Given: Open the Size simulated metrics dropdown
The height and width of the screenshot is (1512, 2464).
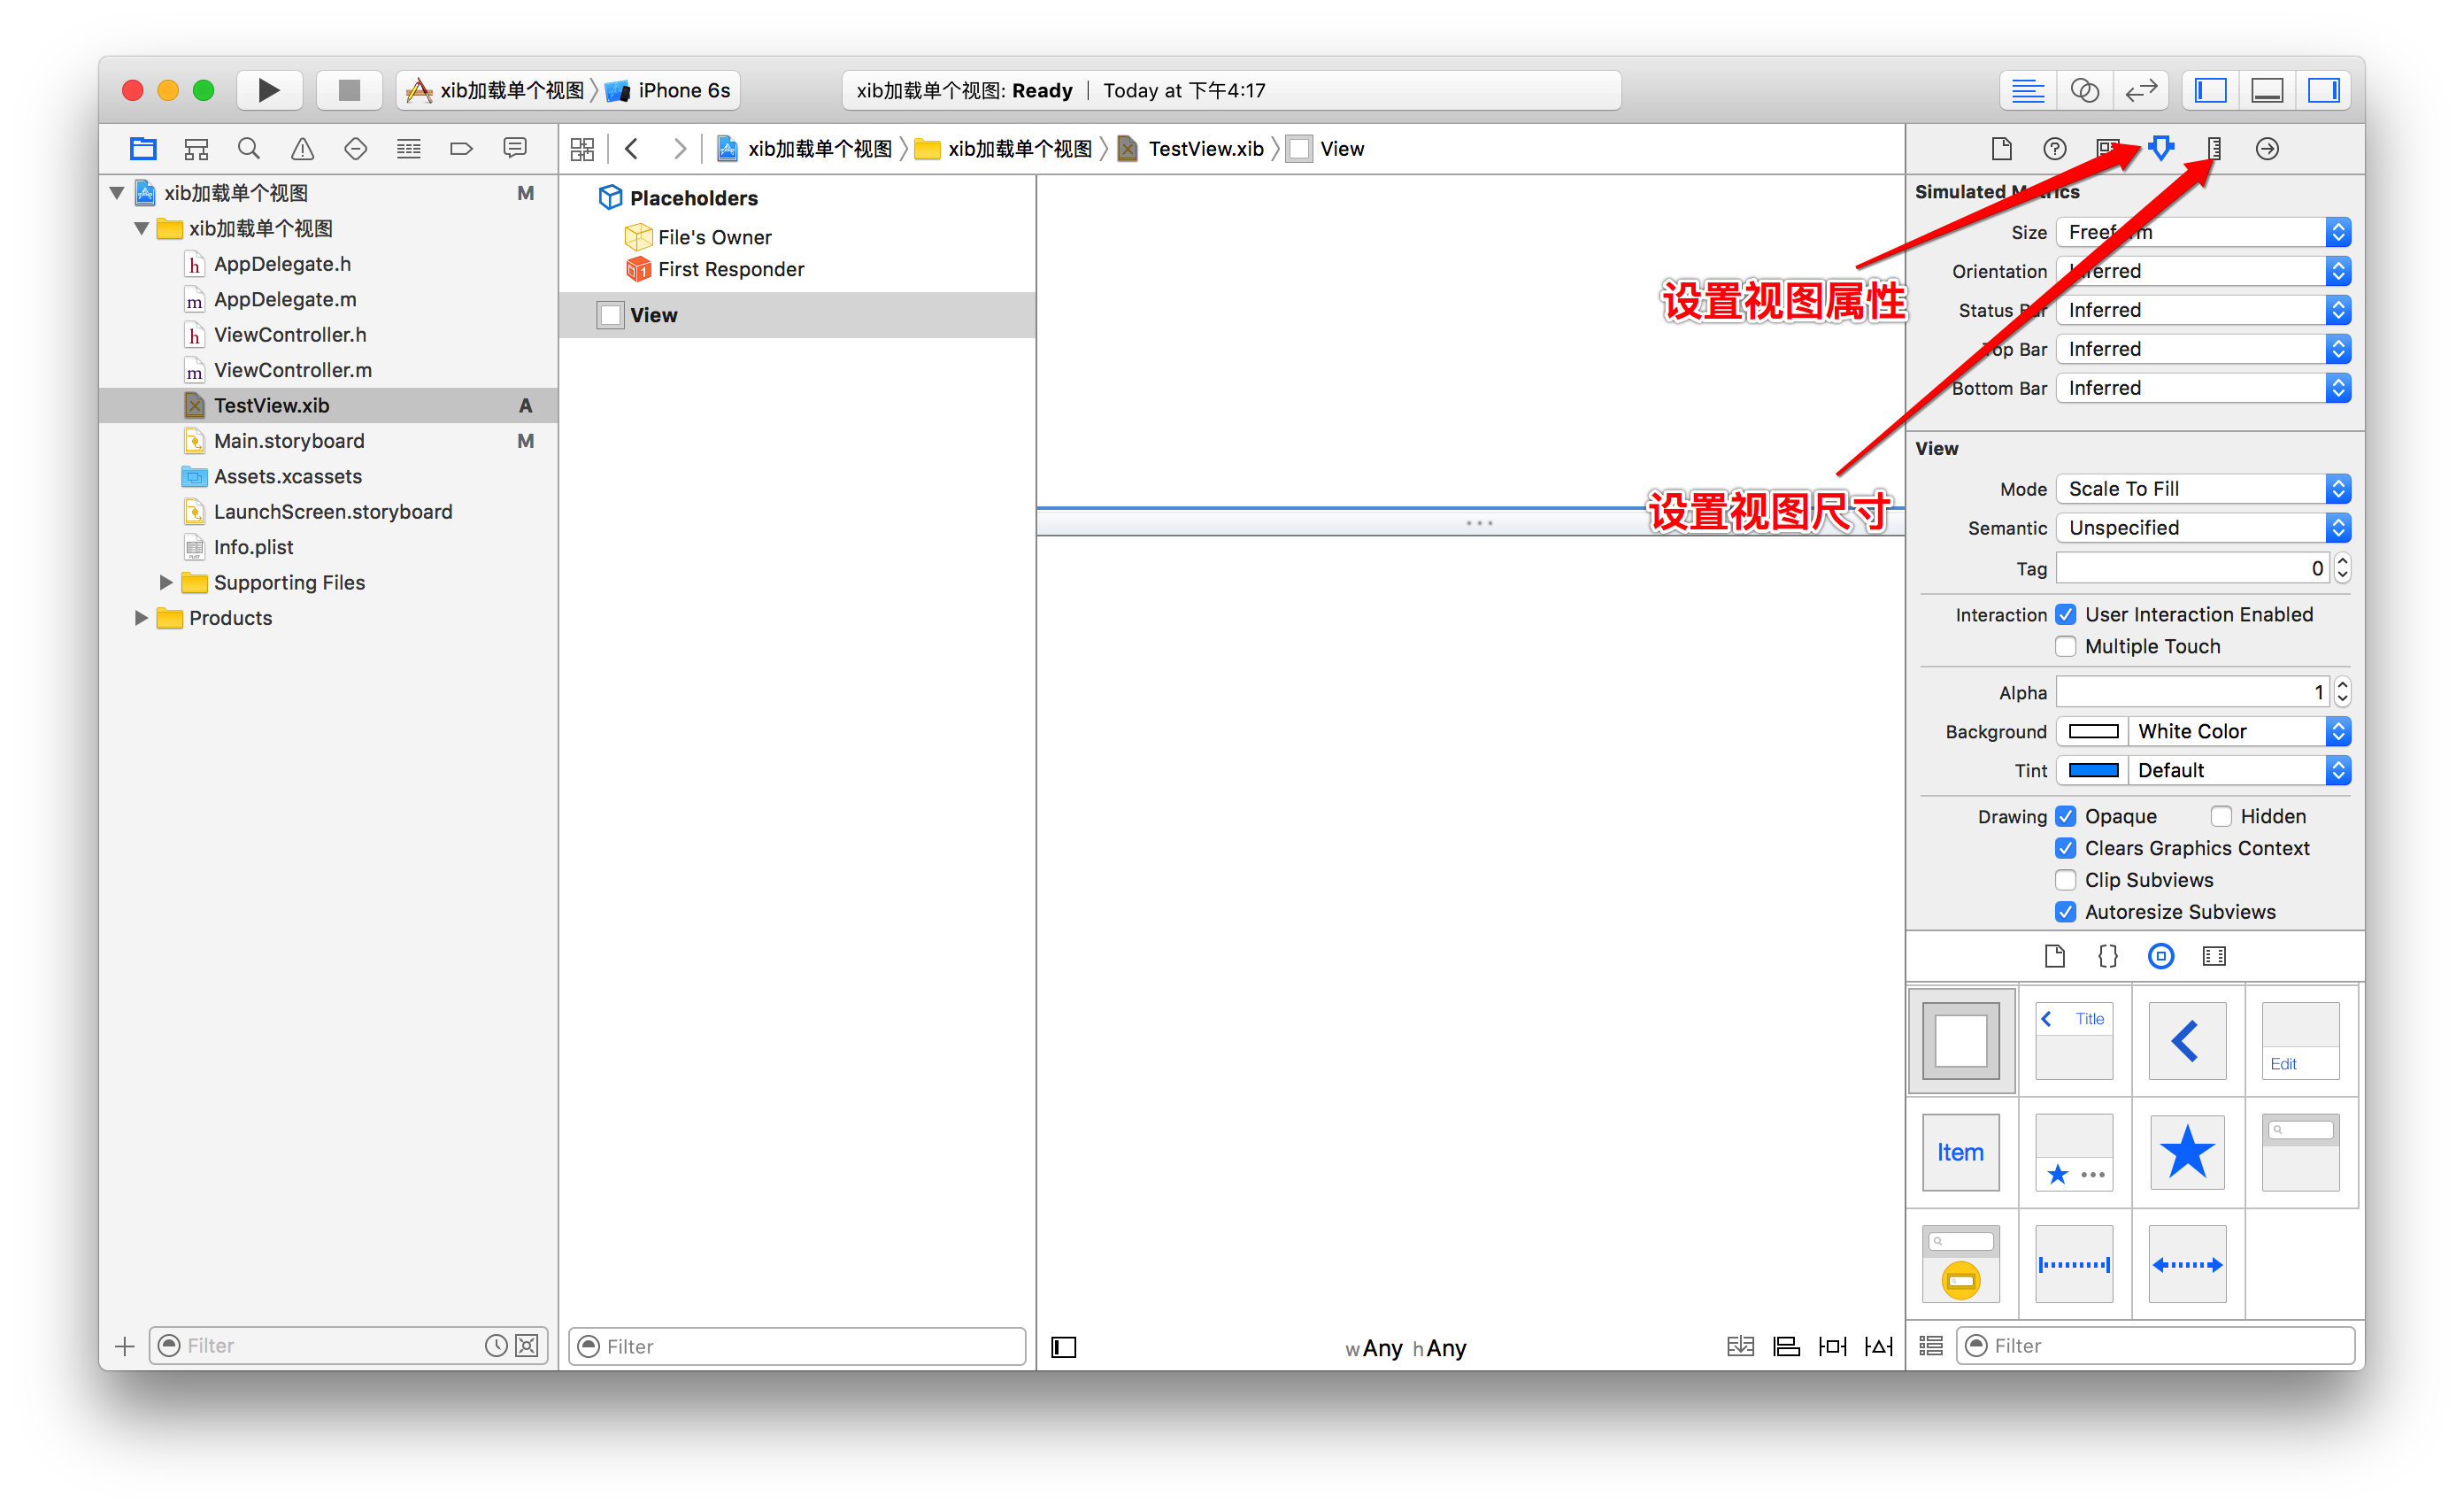Looking at the screenshot, I should point(2203,232).
